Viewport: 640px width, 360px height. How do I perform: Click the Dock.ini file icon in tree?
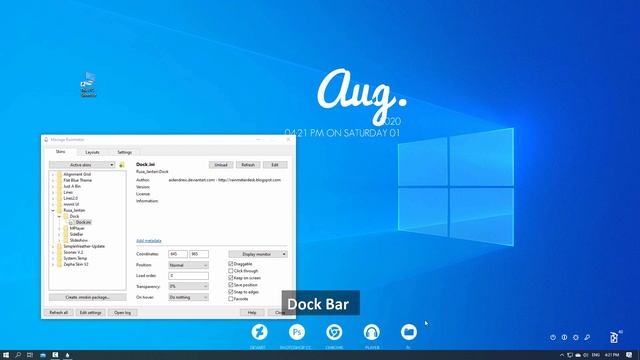pos(71,222)
